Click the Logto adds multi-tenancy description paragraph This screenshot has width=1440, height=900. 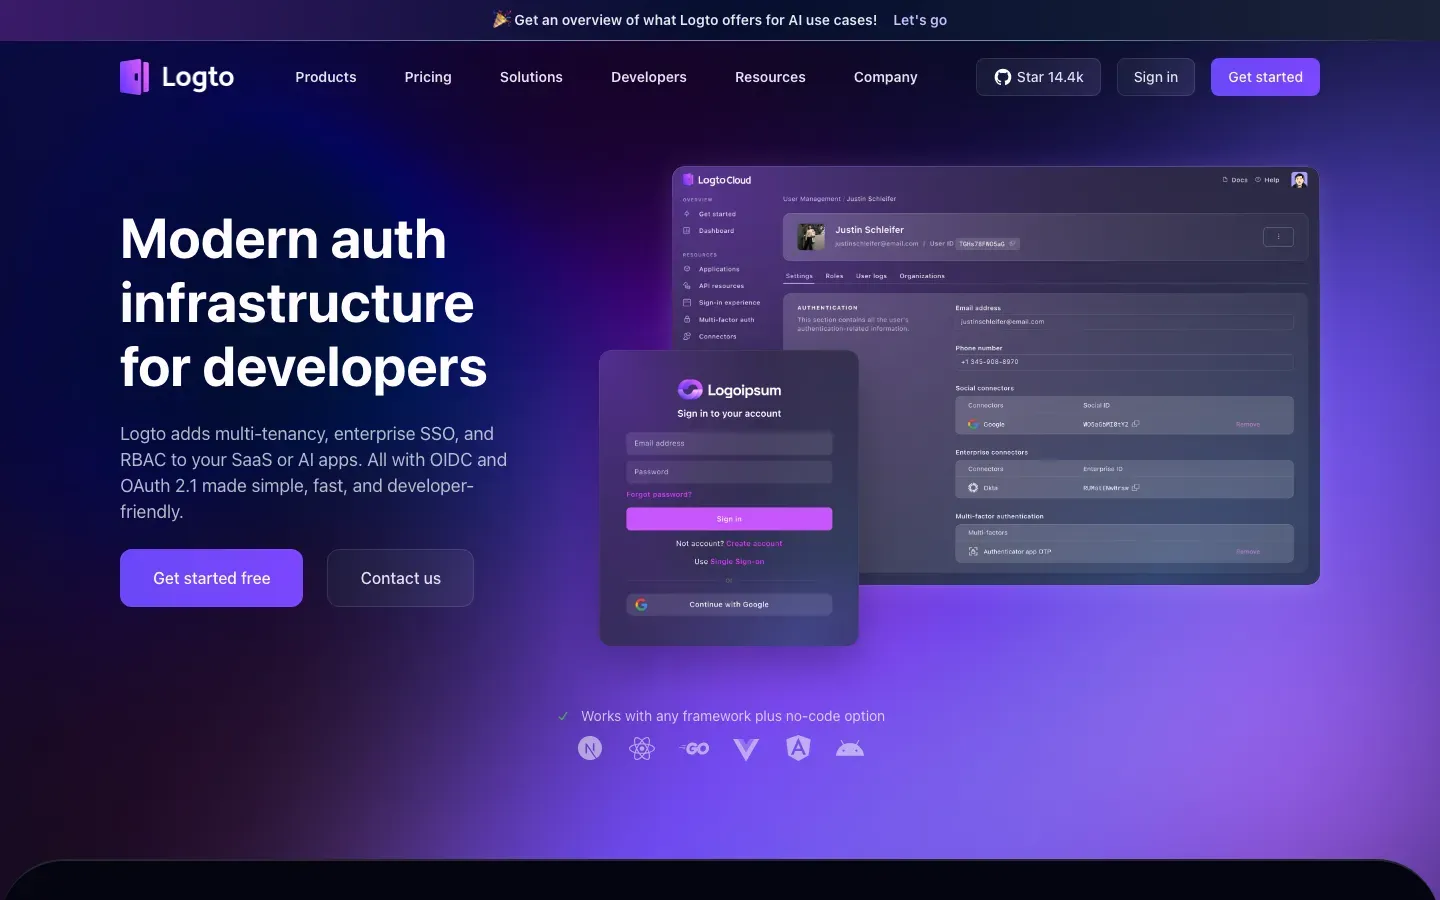click(314, 473)
